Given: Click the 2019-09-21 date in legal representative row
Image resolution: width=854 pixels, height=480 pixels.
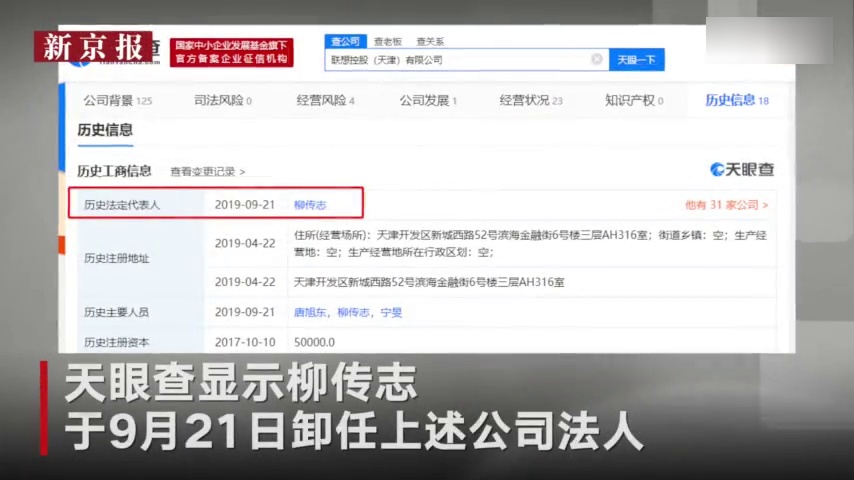Looking at the screenshot, I should (245, 205).
